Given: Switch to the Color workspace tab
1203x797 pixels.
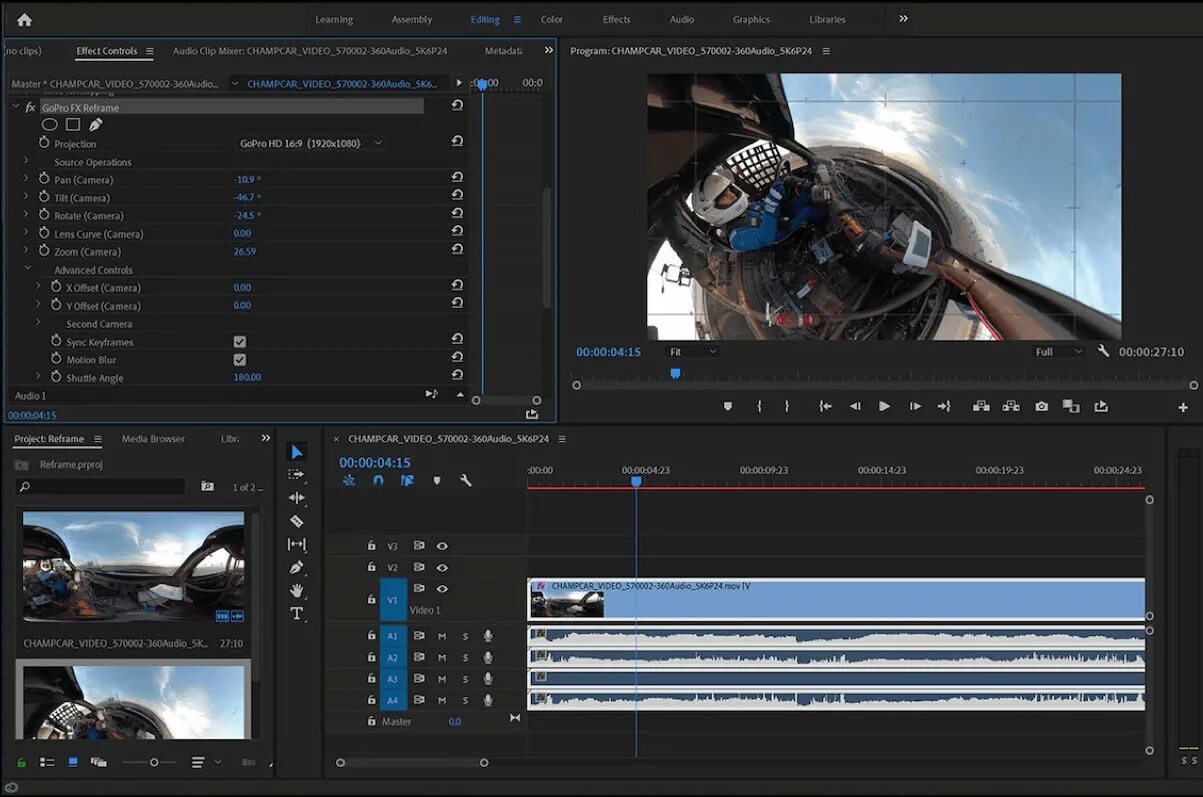Looking at the screenshot, I should coord(551,19).
